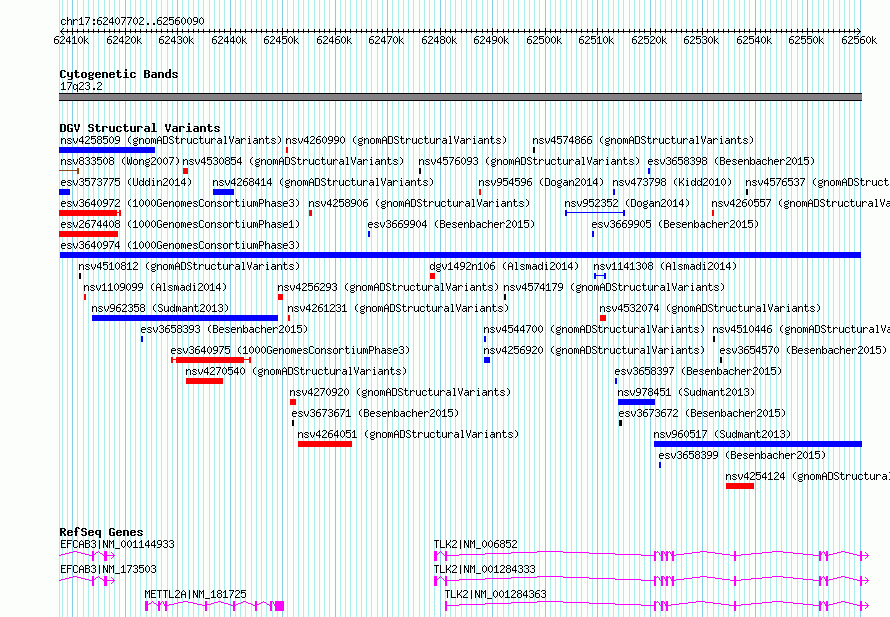Image resolution: width=890 pixels, height=617 pixels.
Task: Open esv3673671 (Besenbacher2015) label
Action: (375, 413)
